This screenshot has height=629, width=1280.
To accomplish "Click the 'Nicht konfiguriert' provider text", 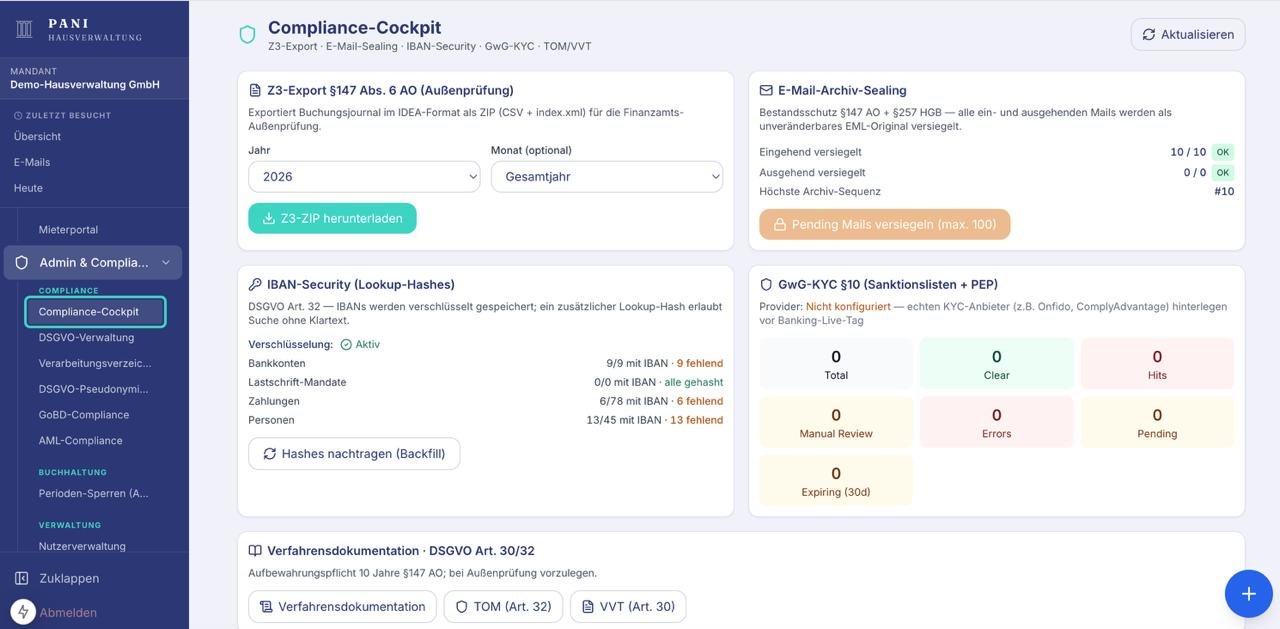I will tap(848, 307).
